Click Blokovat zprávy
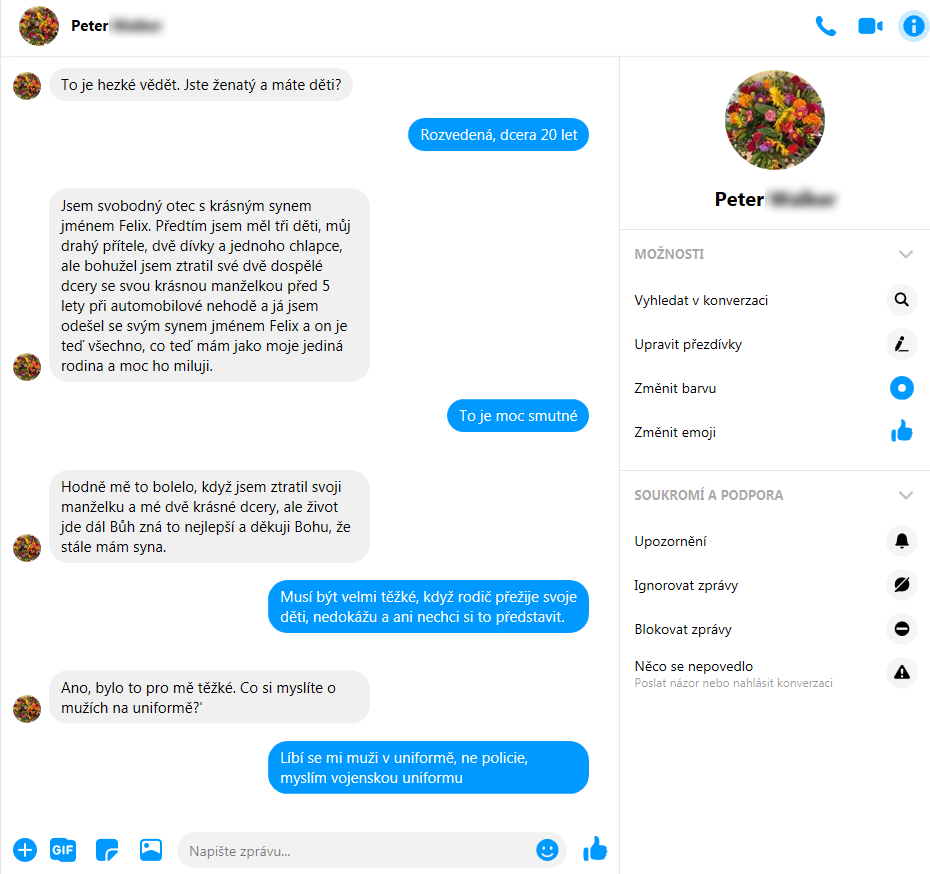The height and width of the screenshot is (874, 930). coord(773,629)
